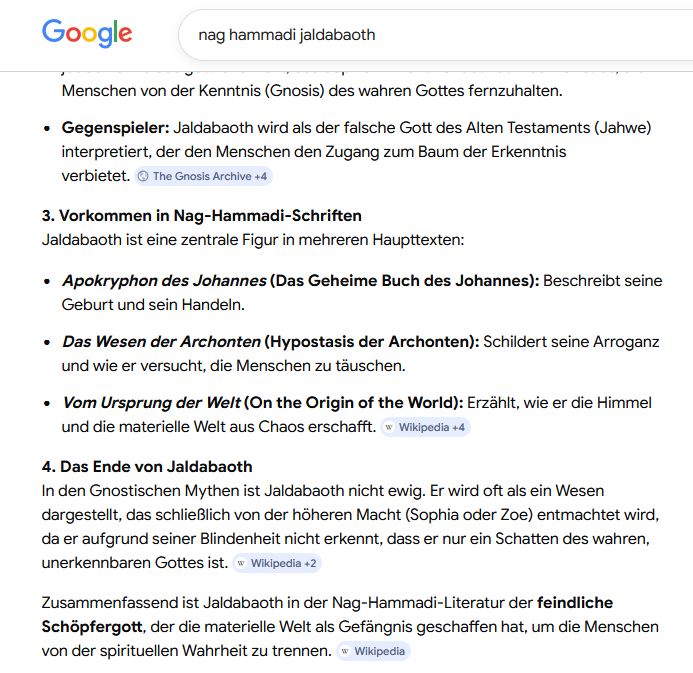The image size is (693, 673).
Task: Click the 'Vom Ursprung der Welt' title
Action: (x=151, y=402)
